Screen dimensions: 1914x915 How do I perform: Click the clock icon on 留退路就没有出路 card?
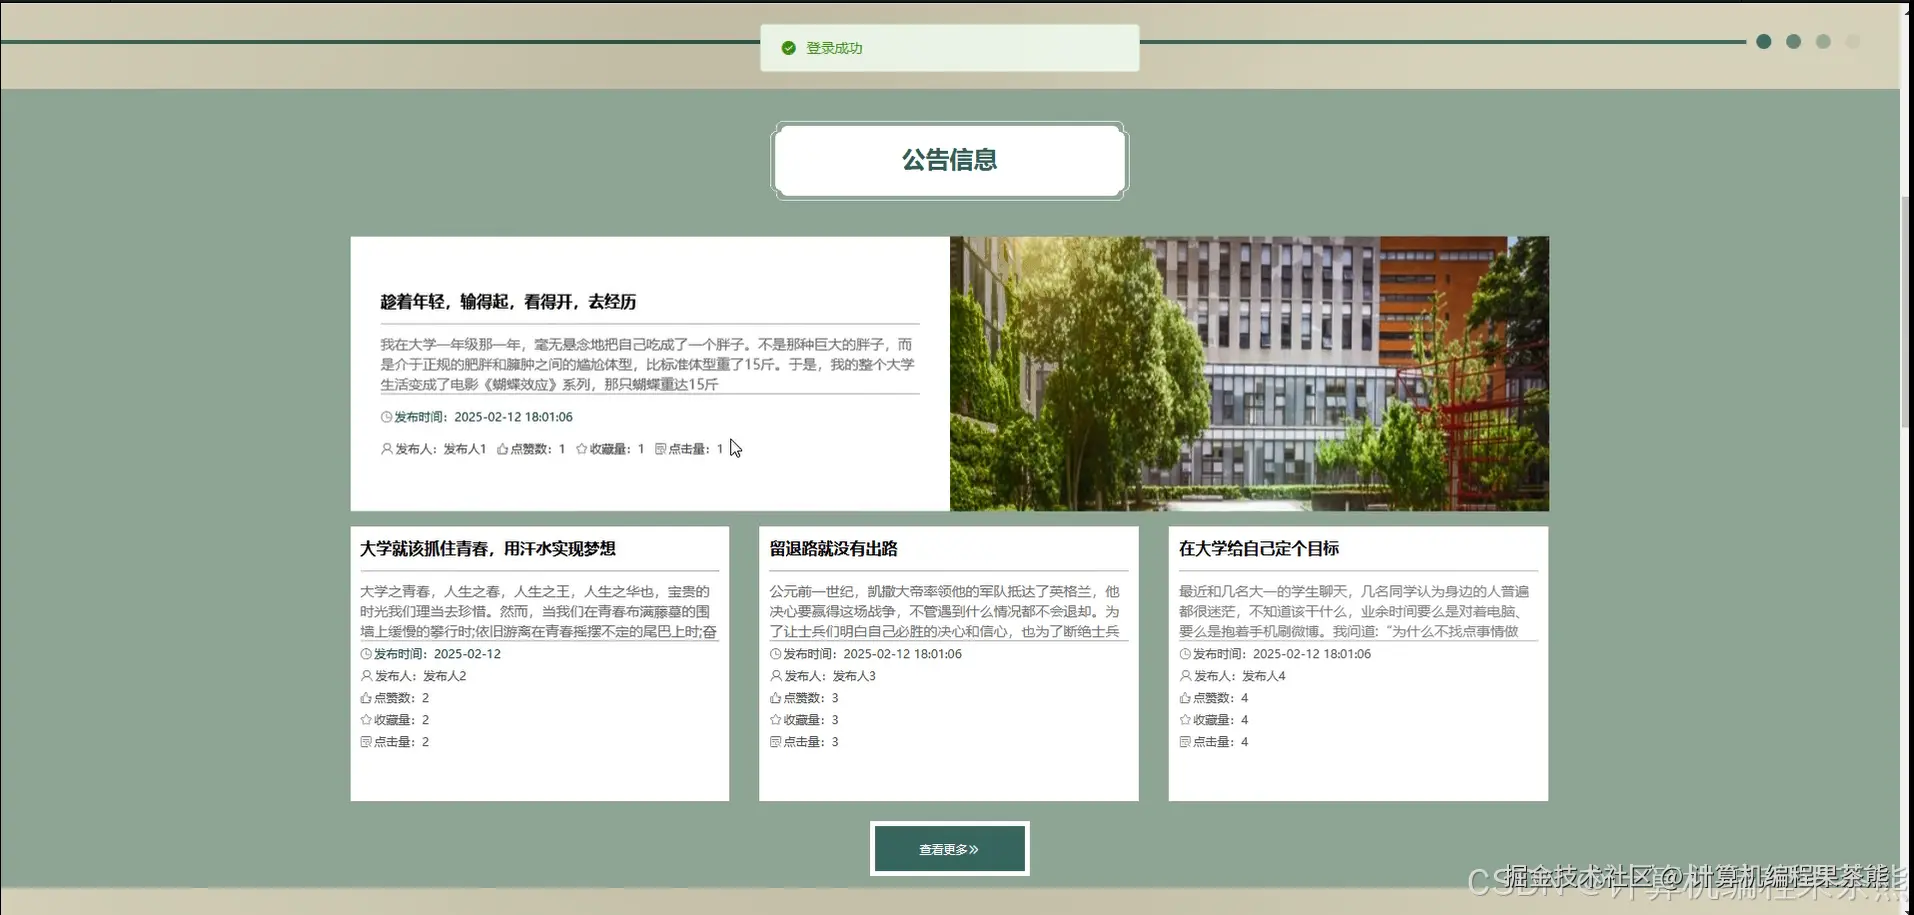[x=775, y=653]
